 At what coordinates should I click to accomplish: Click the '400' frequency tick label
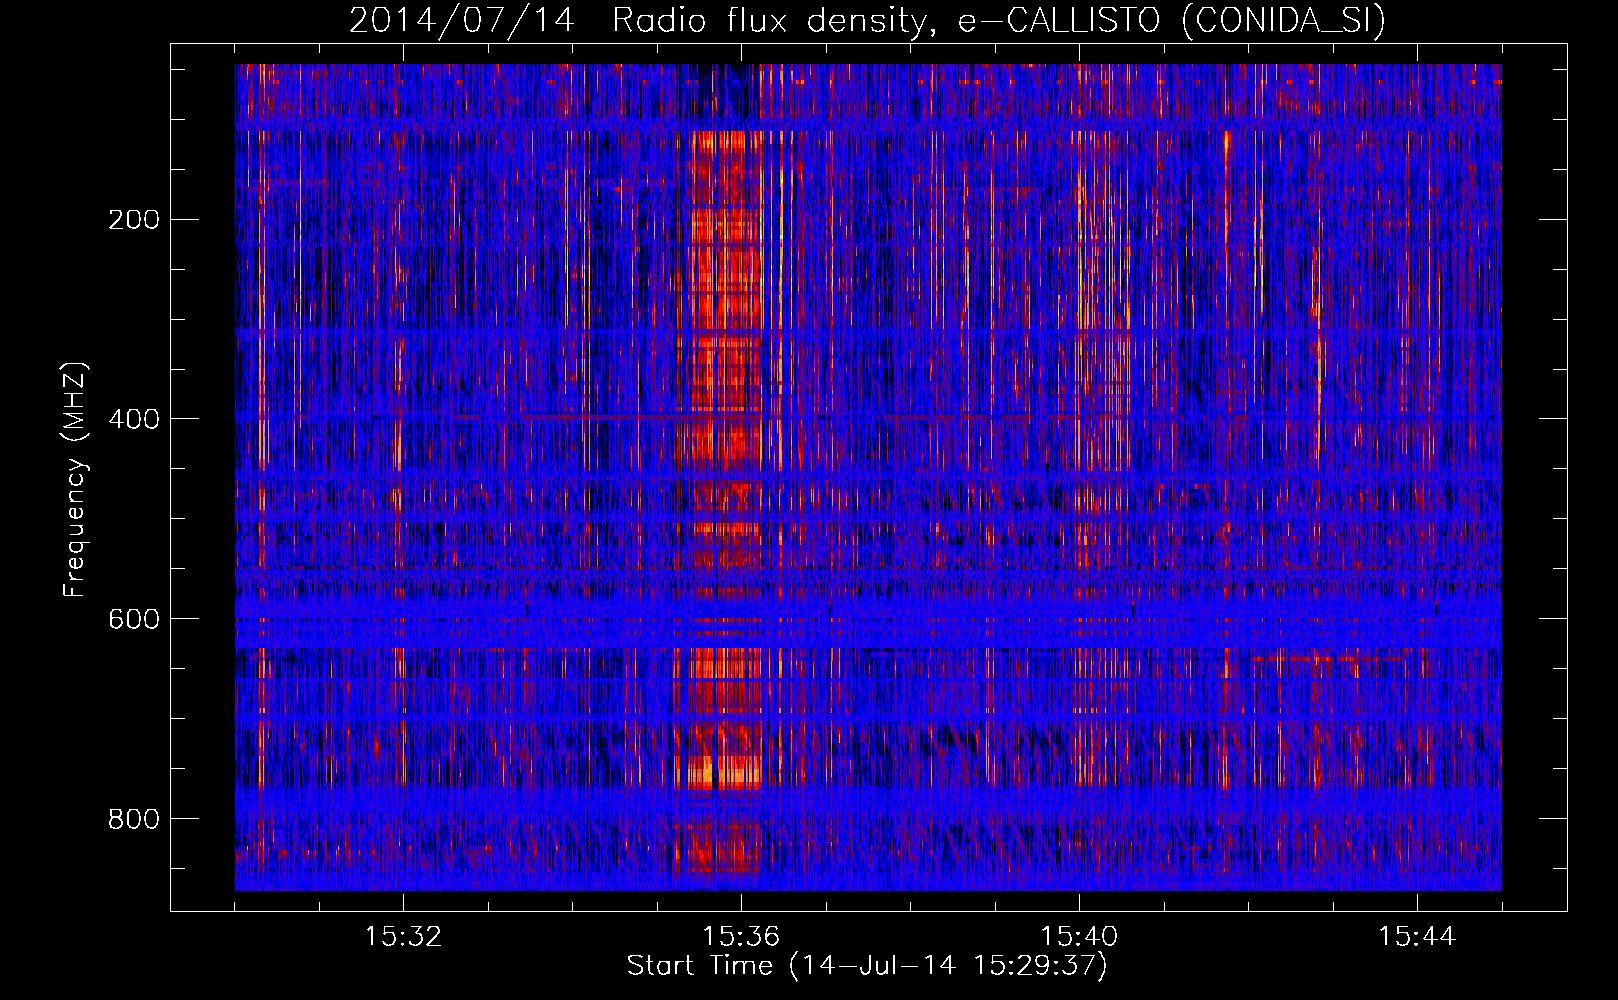tap(133, 419)
